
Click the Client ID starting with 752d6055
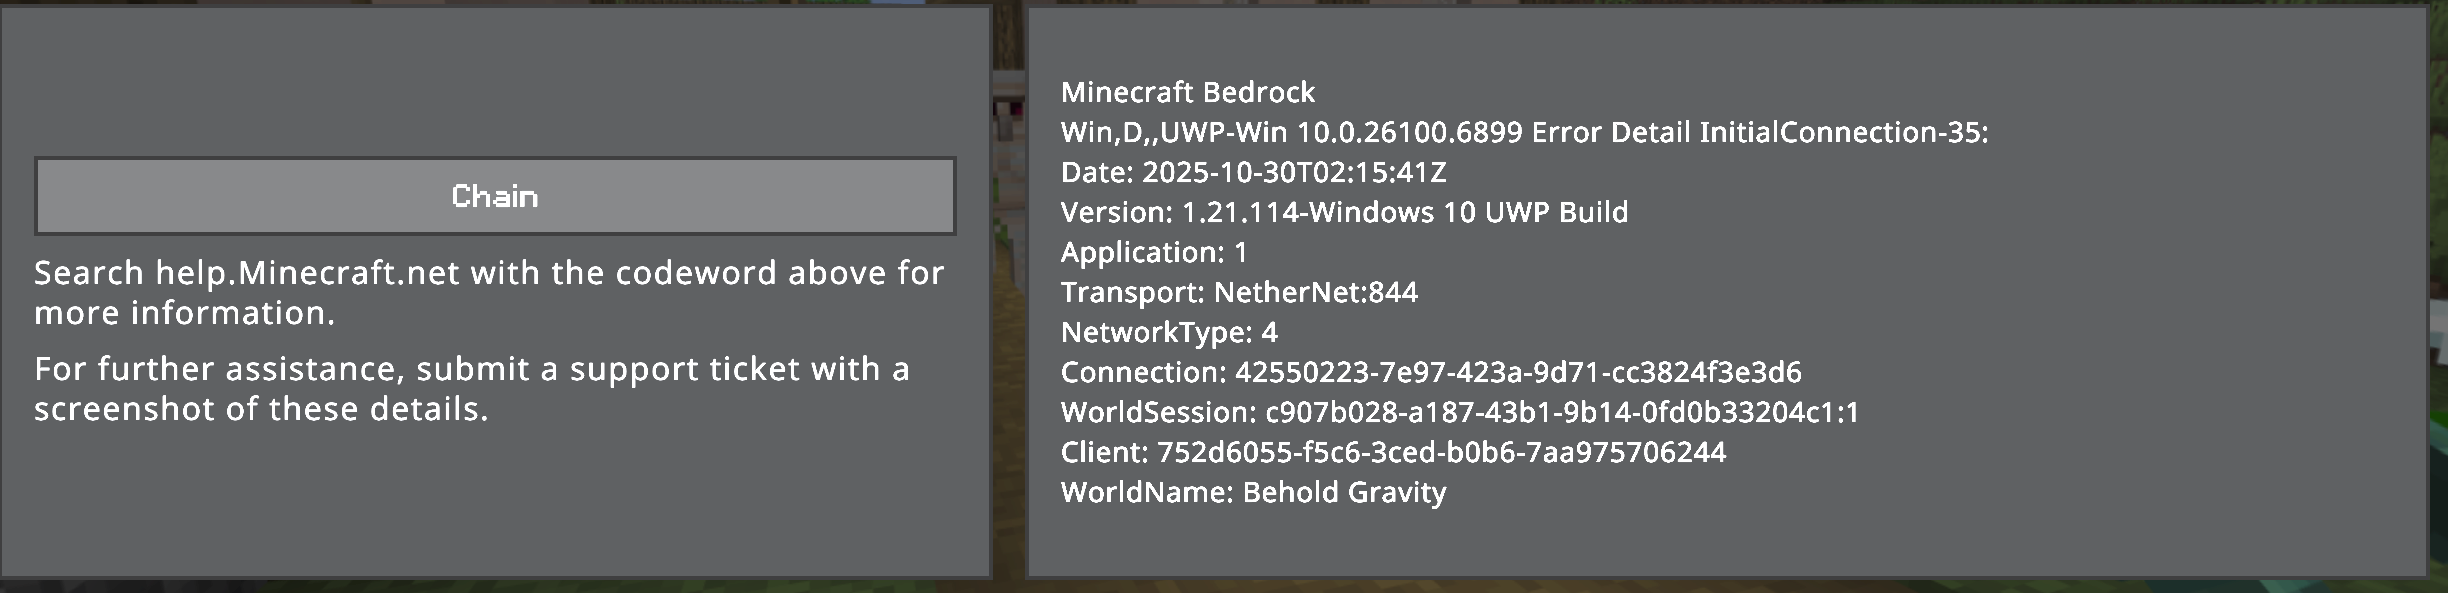1441,452
